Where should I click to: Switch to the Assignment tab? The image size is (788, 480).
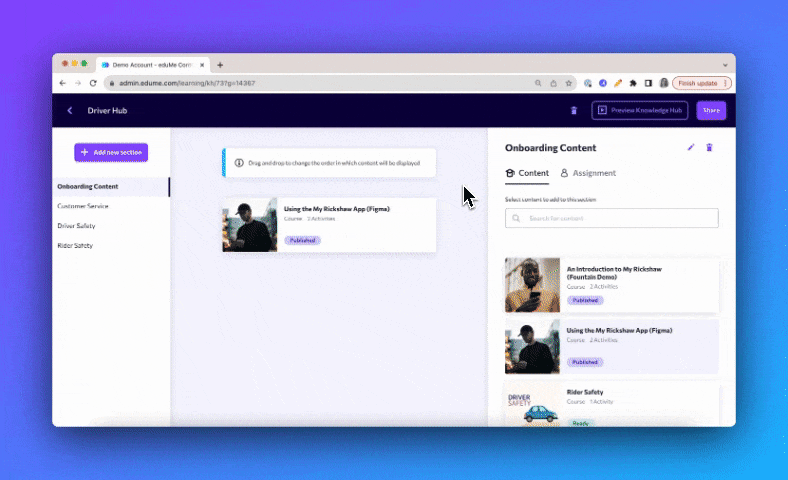point(588,173)
